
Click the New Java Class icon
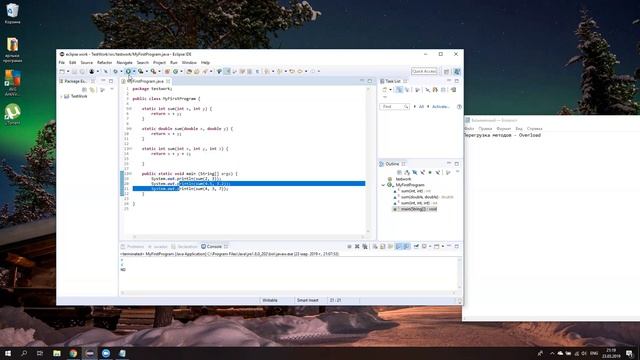[176, 71]
